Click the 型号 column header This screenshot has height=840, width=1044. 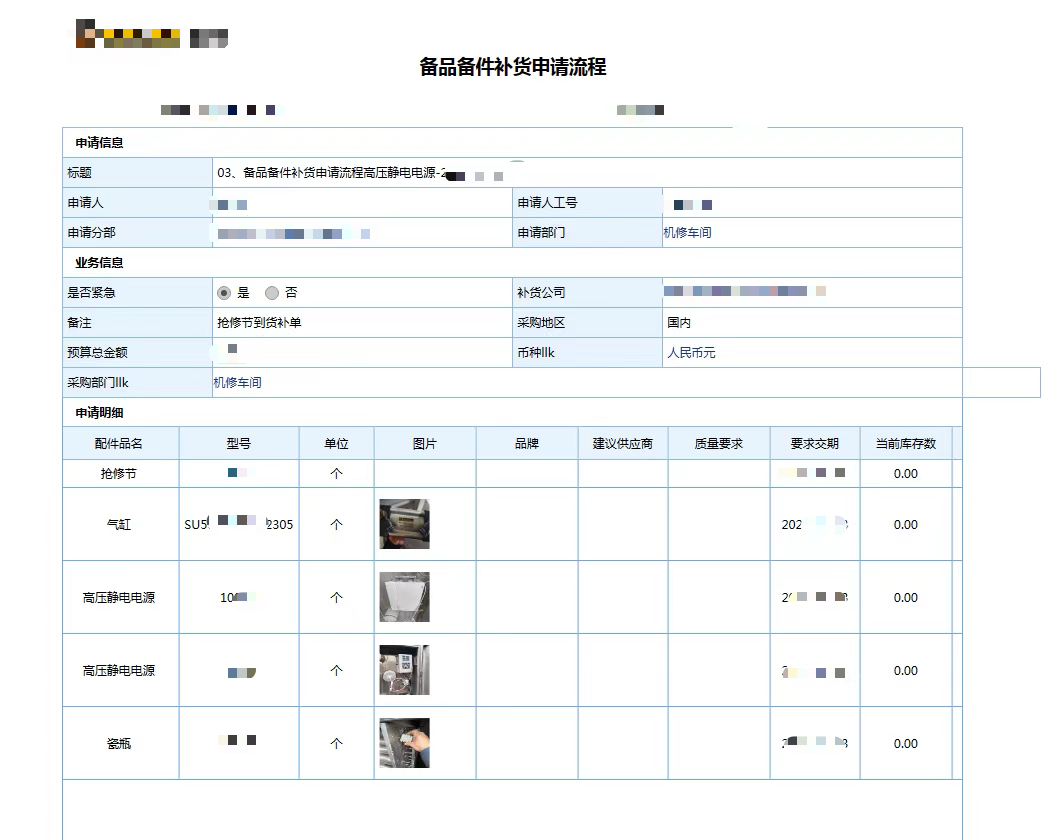238,444
